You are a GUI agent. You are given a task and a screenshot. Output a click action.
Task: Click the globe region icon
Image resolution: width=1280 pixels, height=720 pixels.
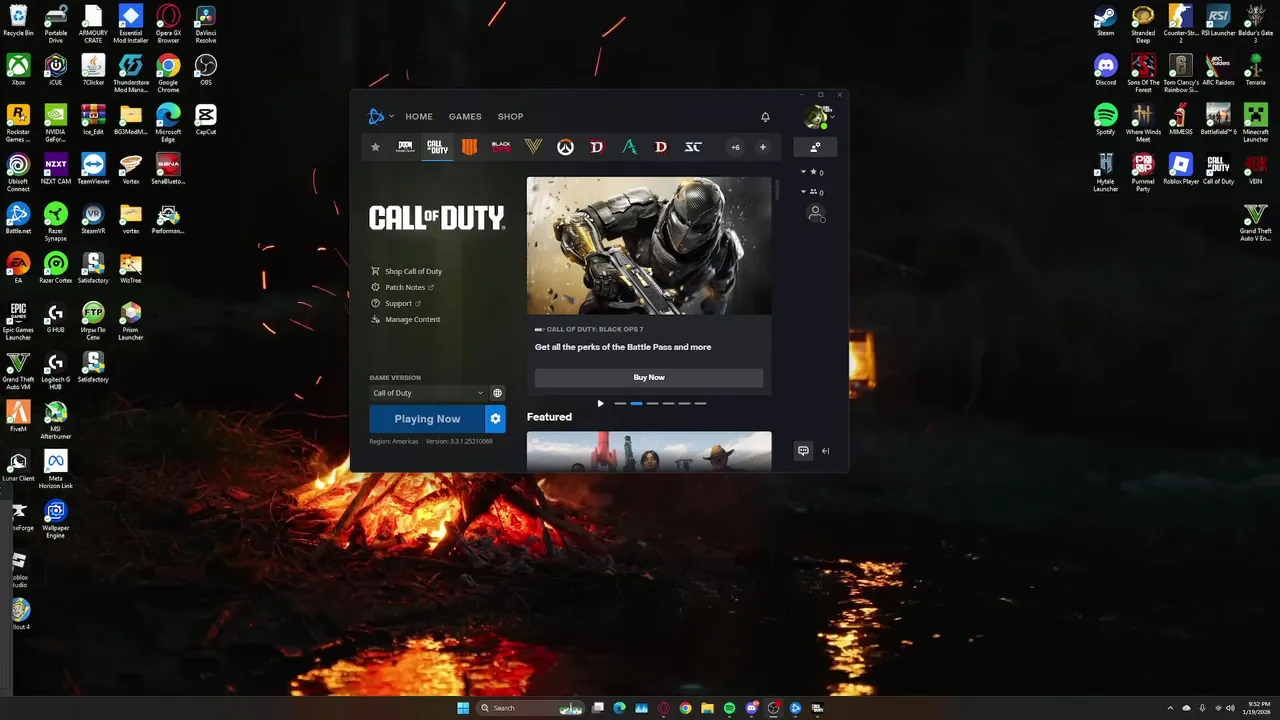(x=497, y=393)
